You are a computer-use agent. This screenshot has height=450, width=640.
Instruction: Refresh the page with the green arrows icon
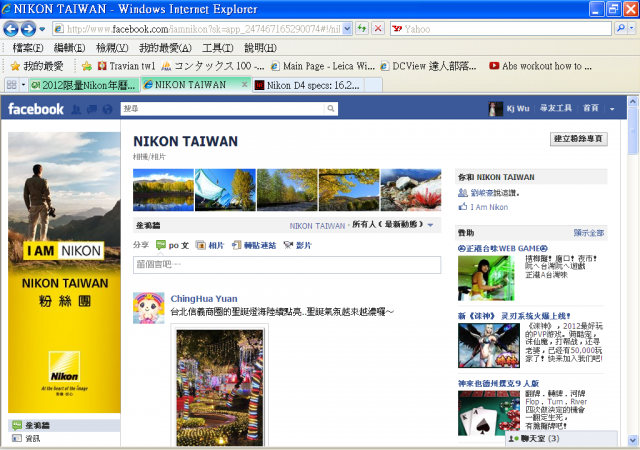point(362,29)
